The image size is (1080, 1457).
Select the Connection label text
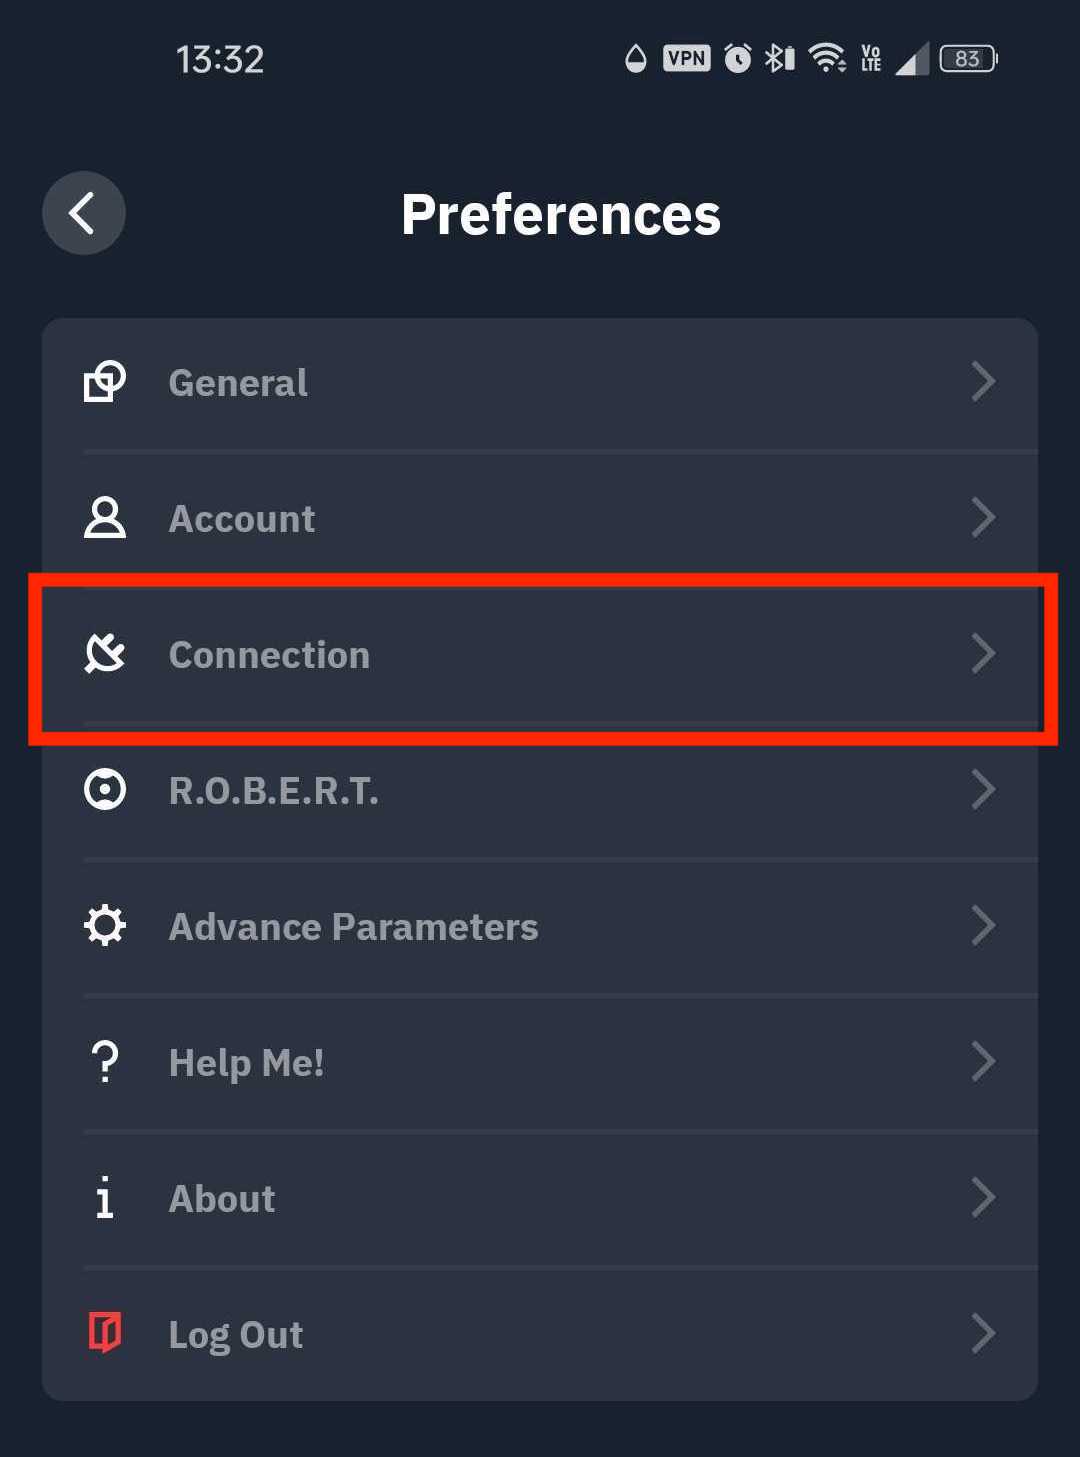click(x=269, y=655)
